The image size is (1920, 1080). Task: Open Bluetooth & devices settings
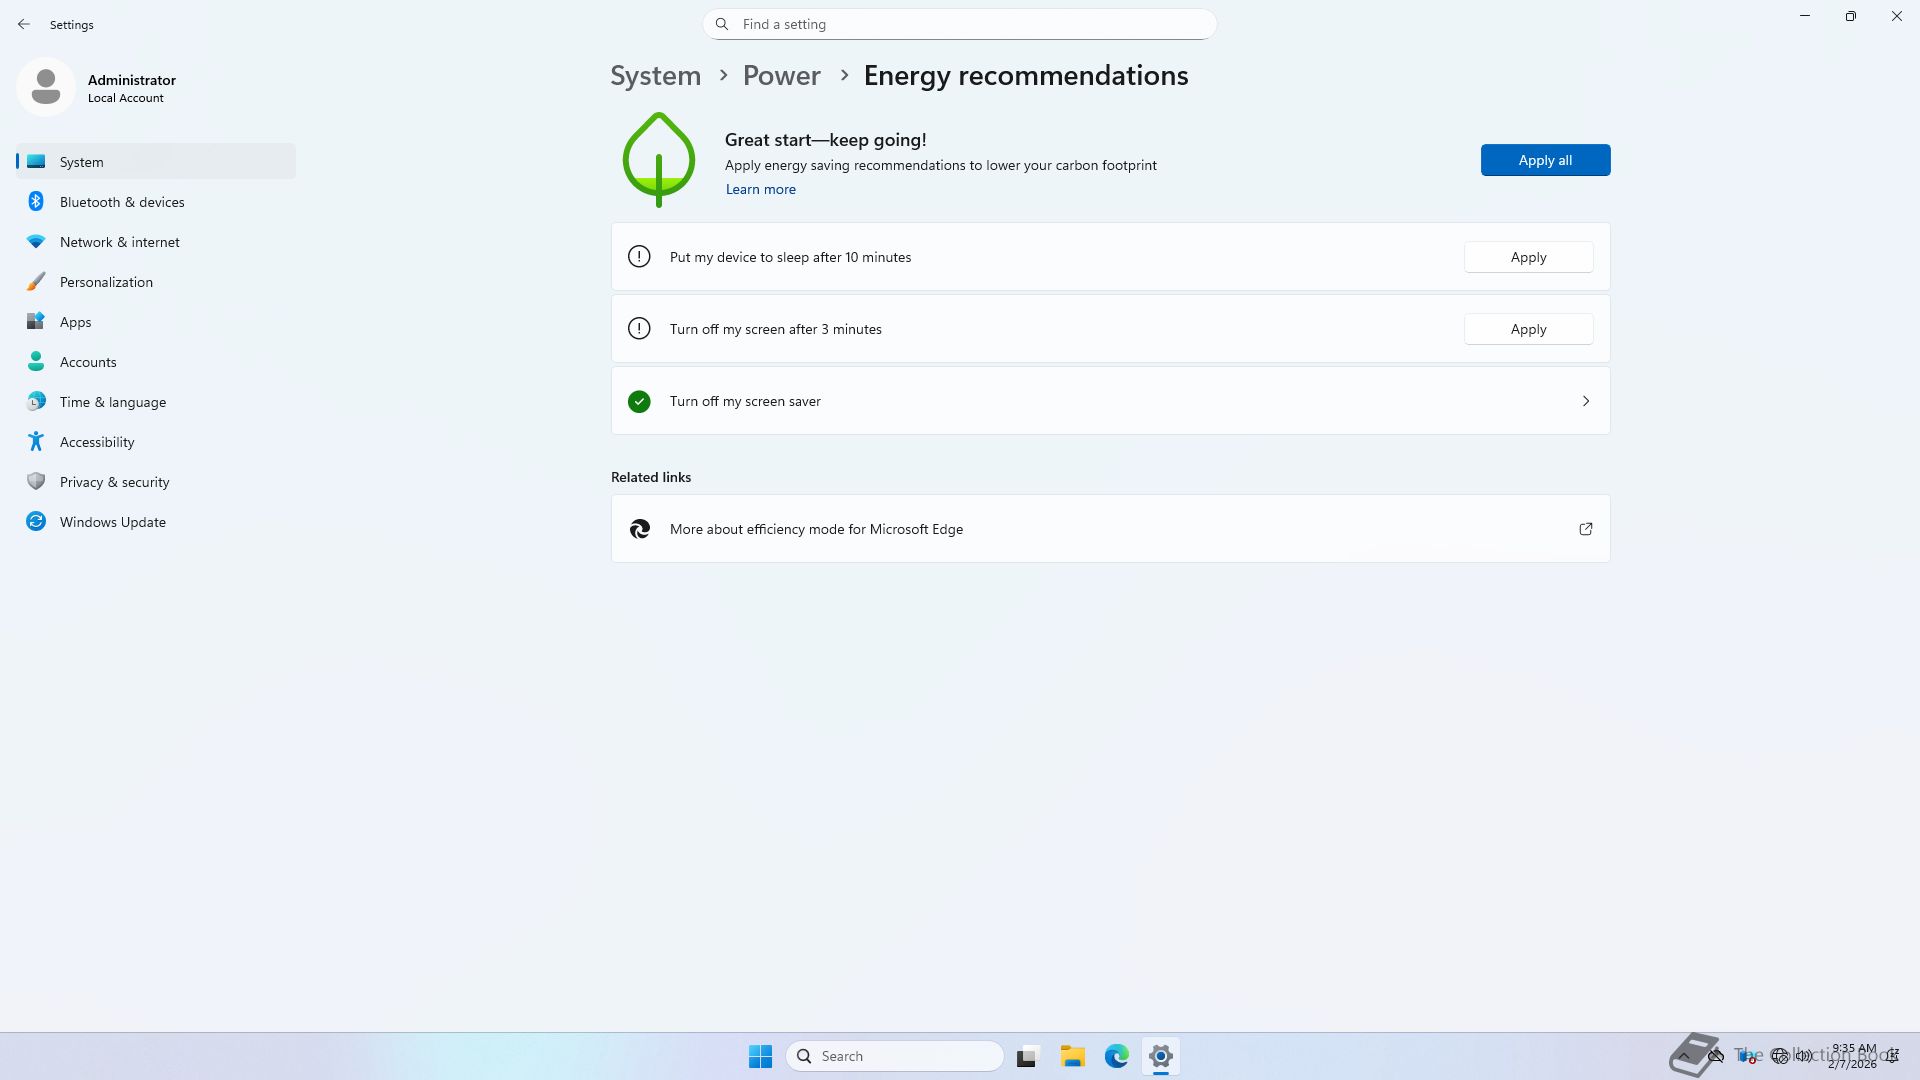pos(121,202)
